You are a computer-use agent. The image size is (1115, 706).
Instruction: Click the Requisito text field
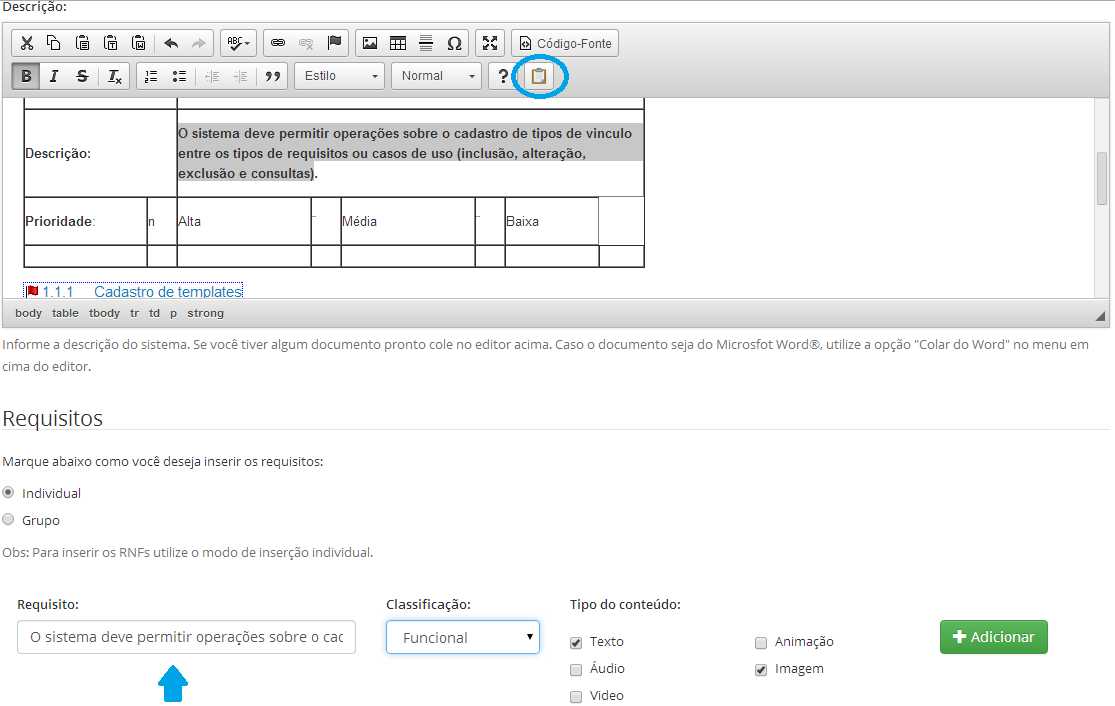coord(186,637)
